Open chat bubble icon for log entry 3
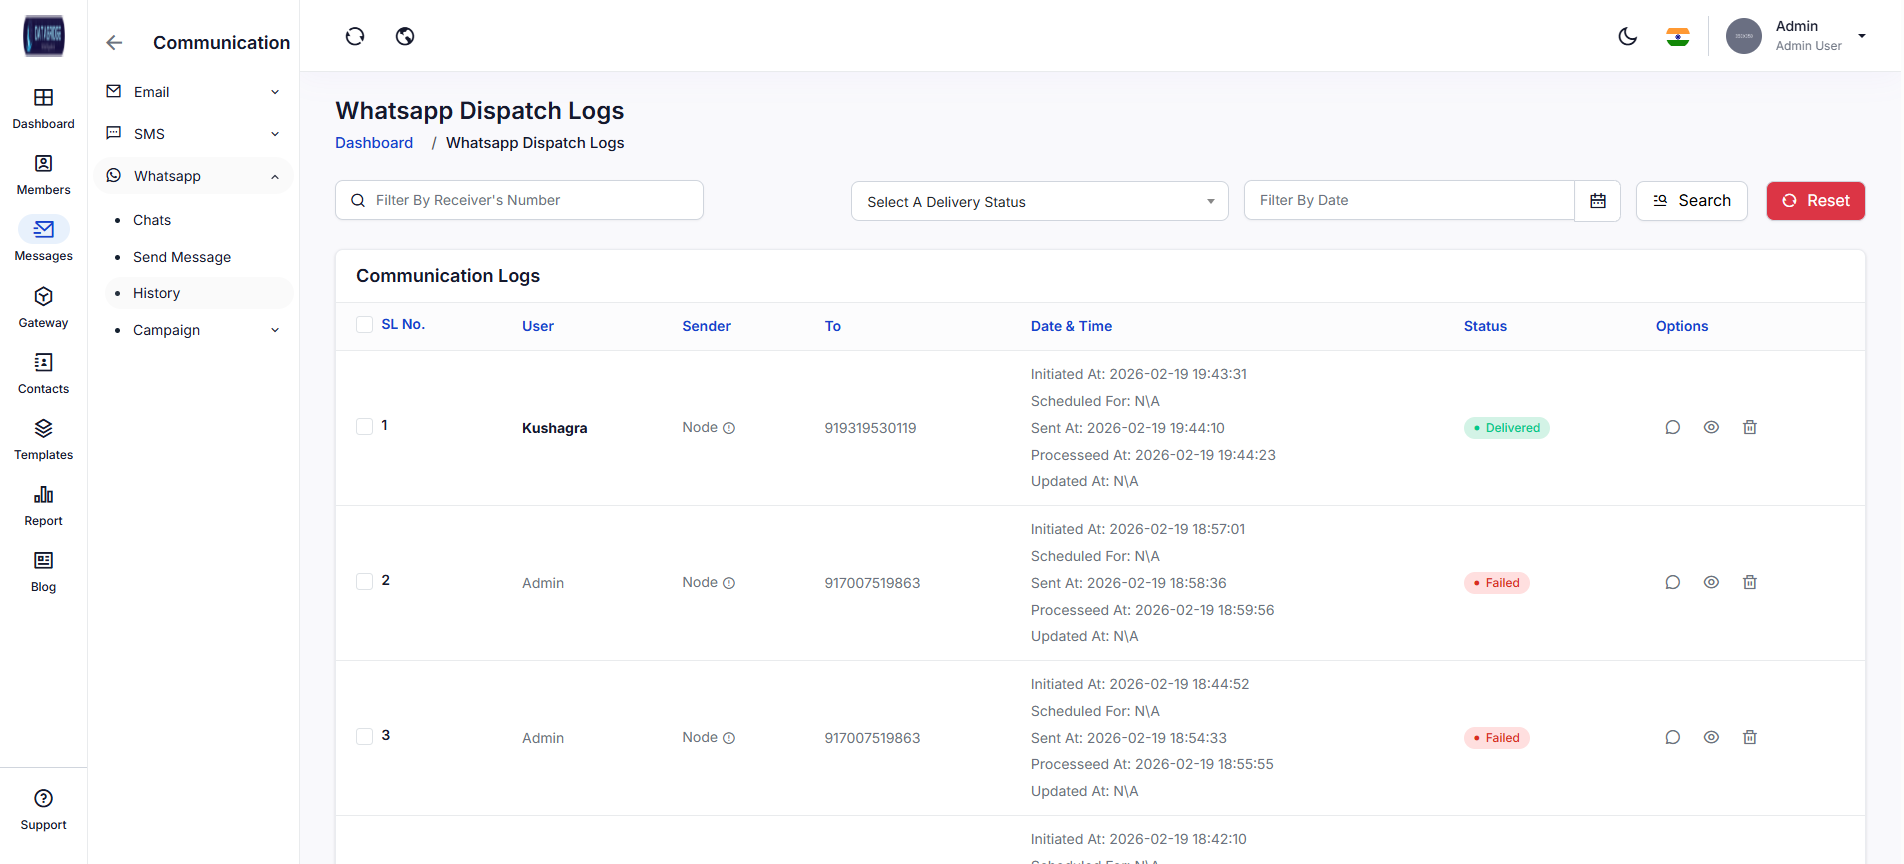Image resolution: width=1904 pixels, height=864 pixels. tap(1672, 738)
